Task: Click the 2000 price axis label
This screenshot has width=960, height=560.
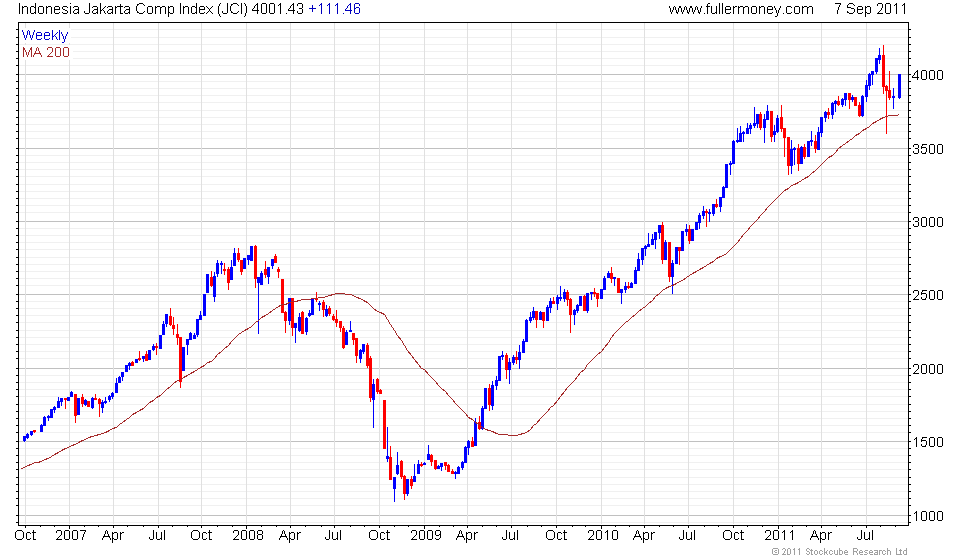Action: coord(928,369)
